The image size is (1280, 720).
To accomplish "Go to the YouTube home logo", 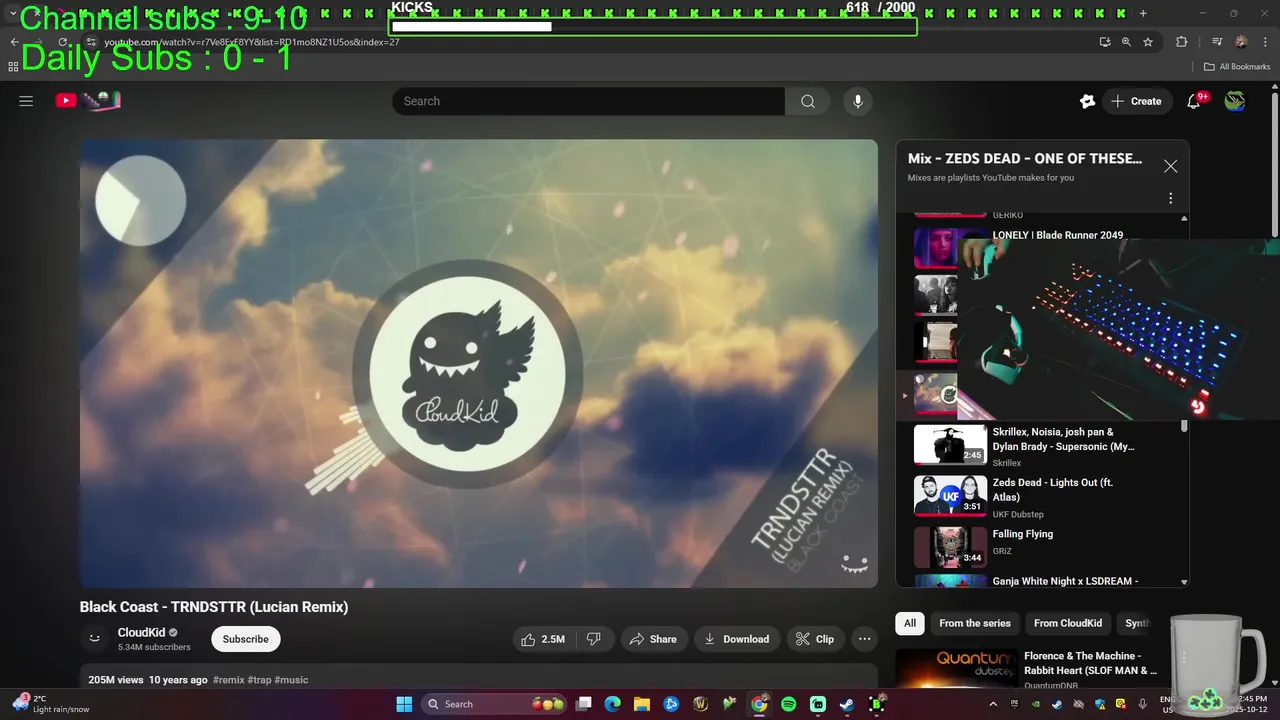I will [88, 100].
